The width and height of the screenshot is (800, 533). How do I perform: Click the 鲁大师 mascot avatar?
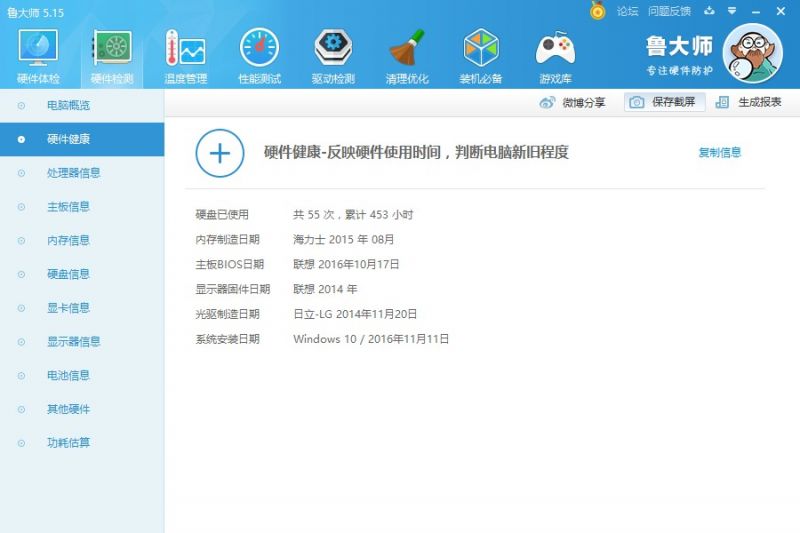tap(753, 54)
